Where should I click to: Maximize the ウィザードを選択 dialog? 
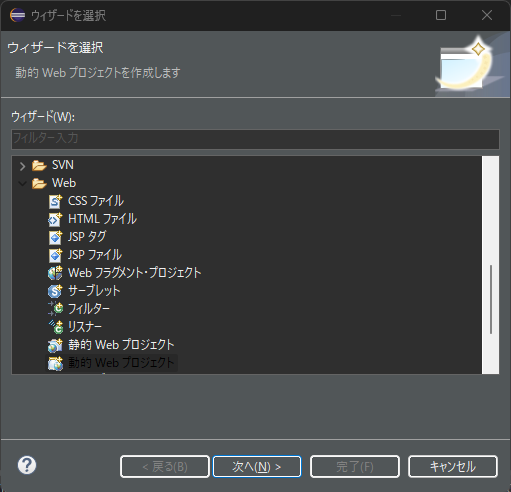click(x=441, y=15)
